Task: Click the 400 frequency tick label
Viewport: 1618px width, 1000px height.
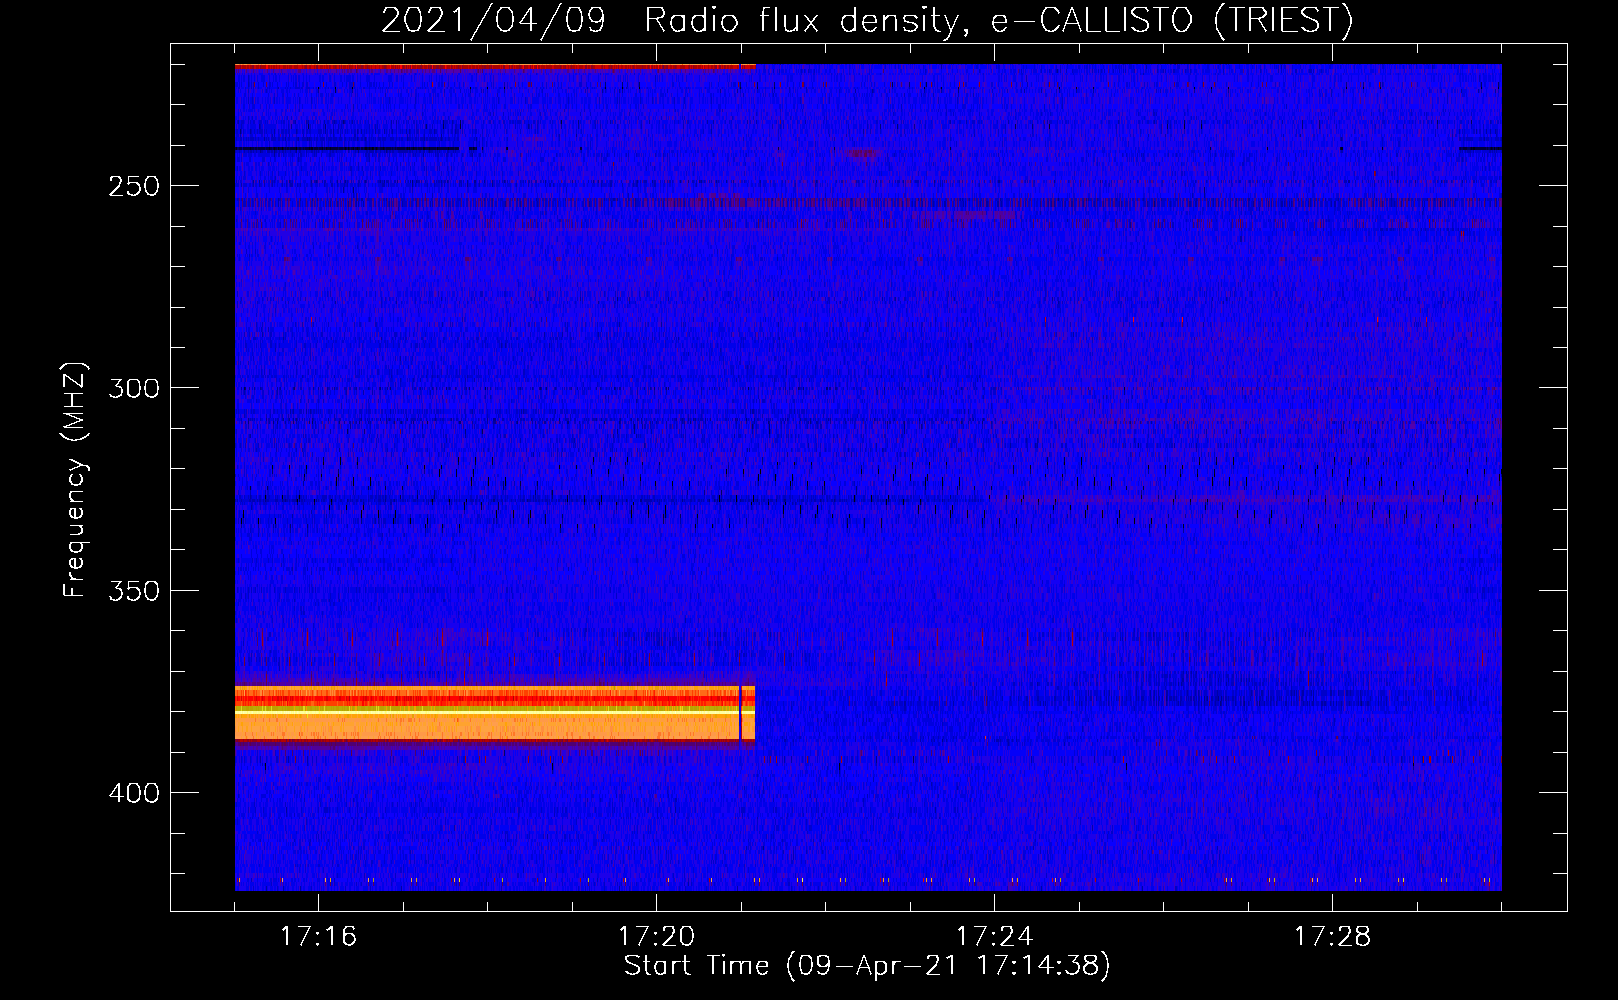Action: pos(134,793)
